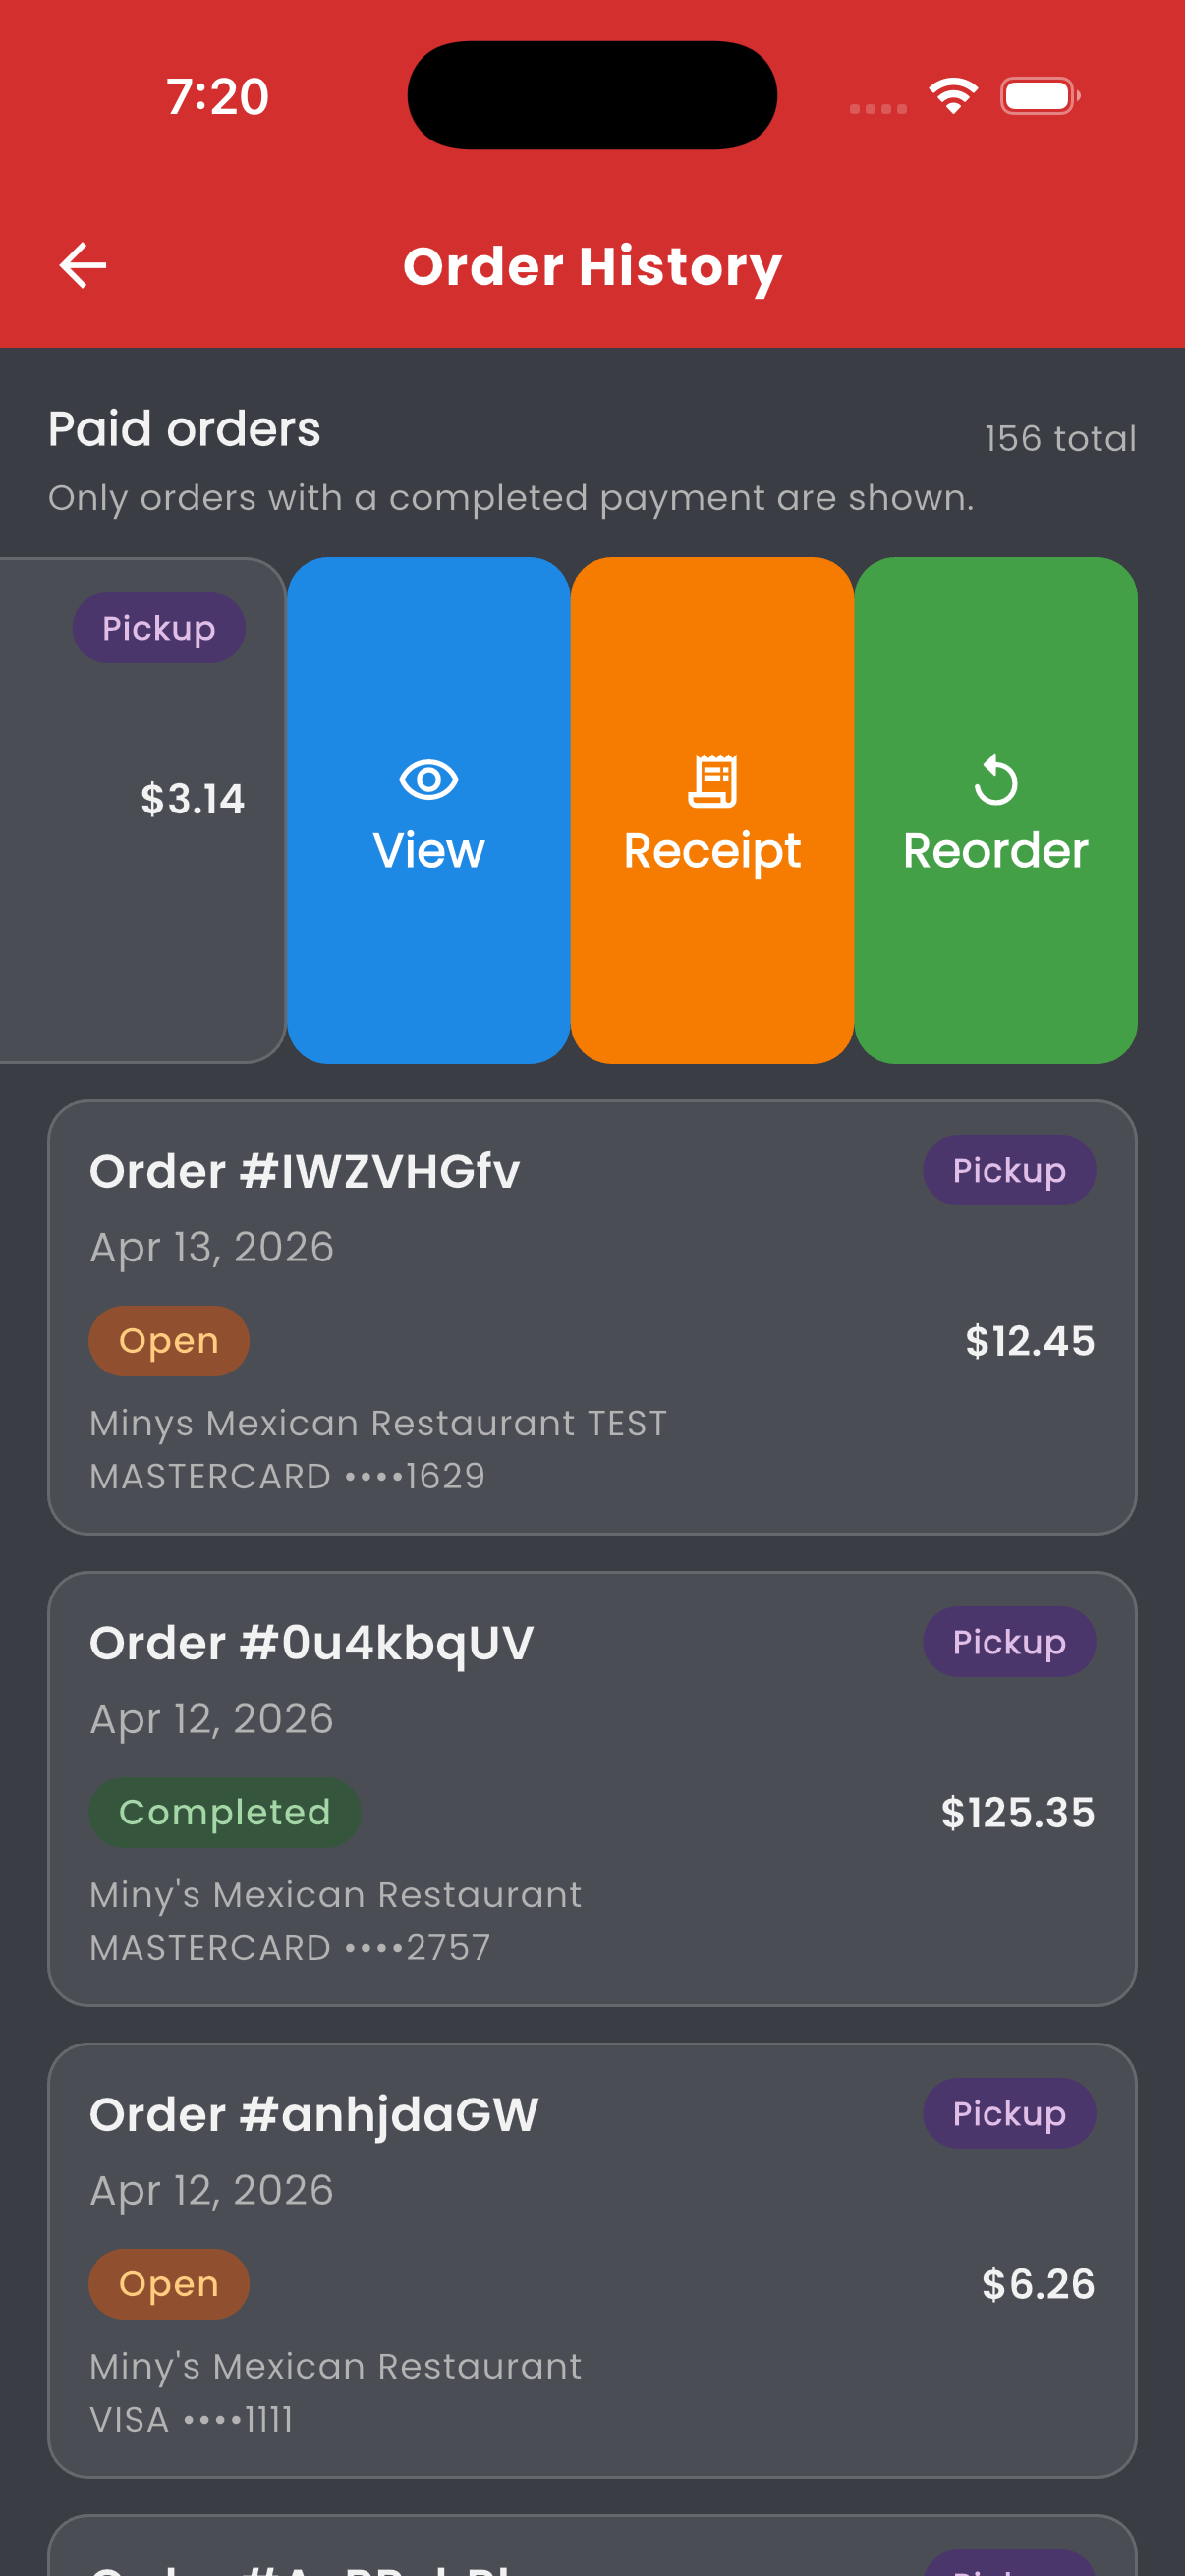The image size is (1185, 2576).
Task: Select the Order History title
Action: point(592,264)
